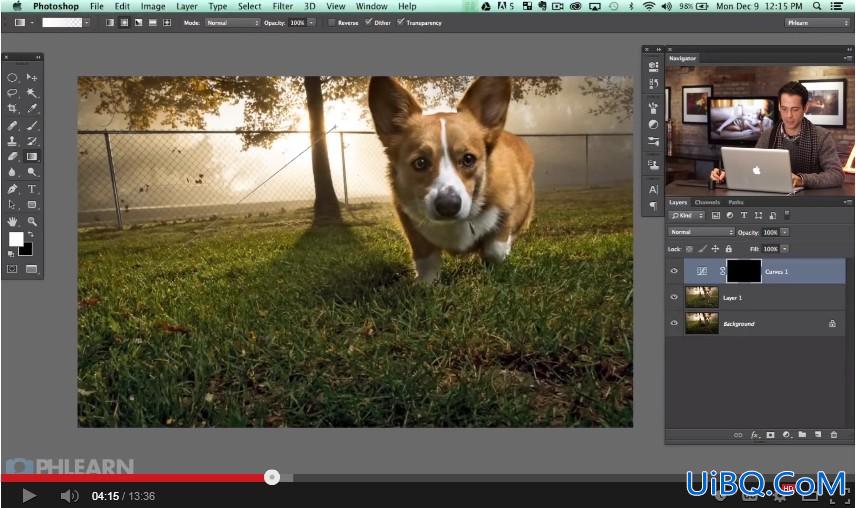The height and width of the screenshot is (508, 856).
Task: Toggle the Reverse gradient checkbox
Action: (x=331, y=22)
